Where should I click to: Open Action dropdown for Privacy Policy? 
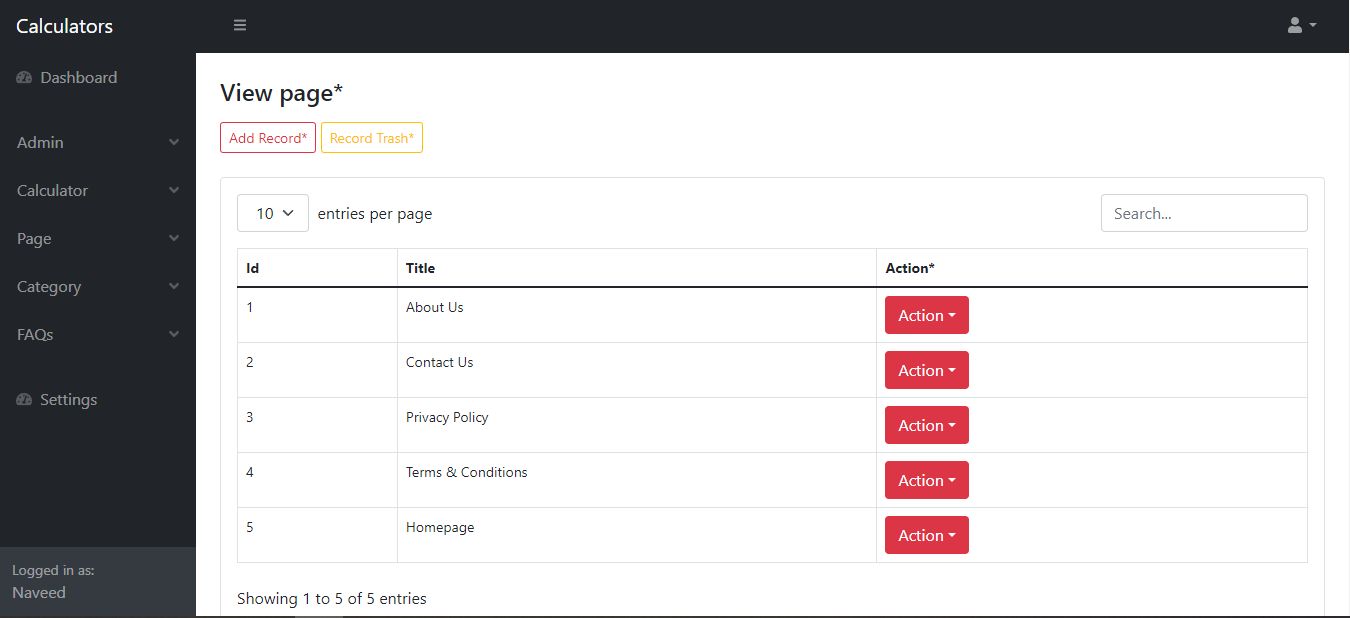[x=926, y=425]
